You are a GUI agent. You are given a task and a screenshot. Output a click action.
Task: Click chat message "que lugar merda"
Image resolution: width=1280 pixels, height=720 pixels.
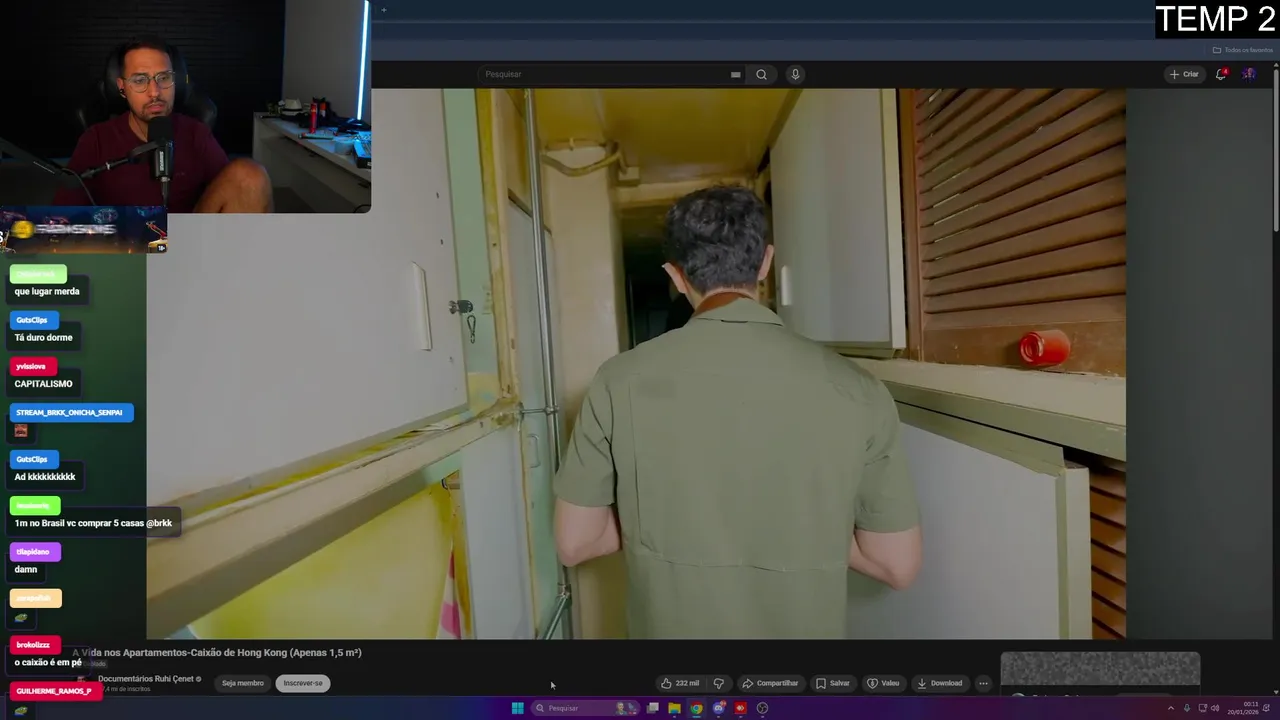[x=47, y=291]
